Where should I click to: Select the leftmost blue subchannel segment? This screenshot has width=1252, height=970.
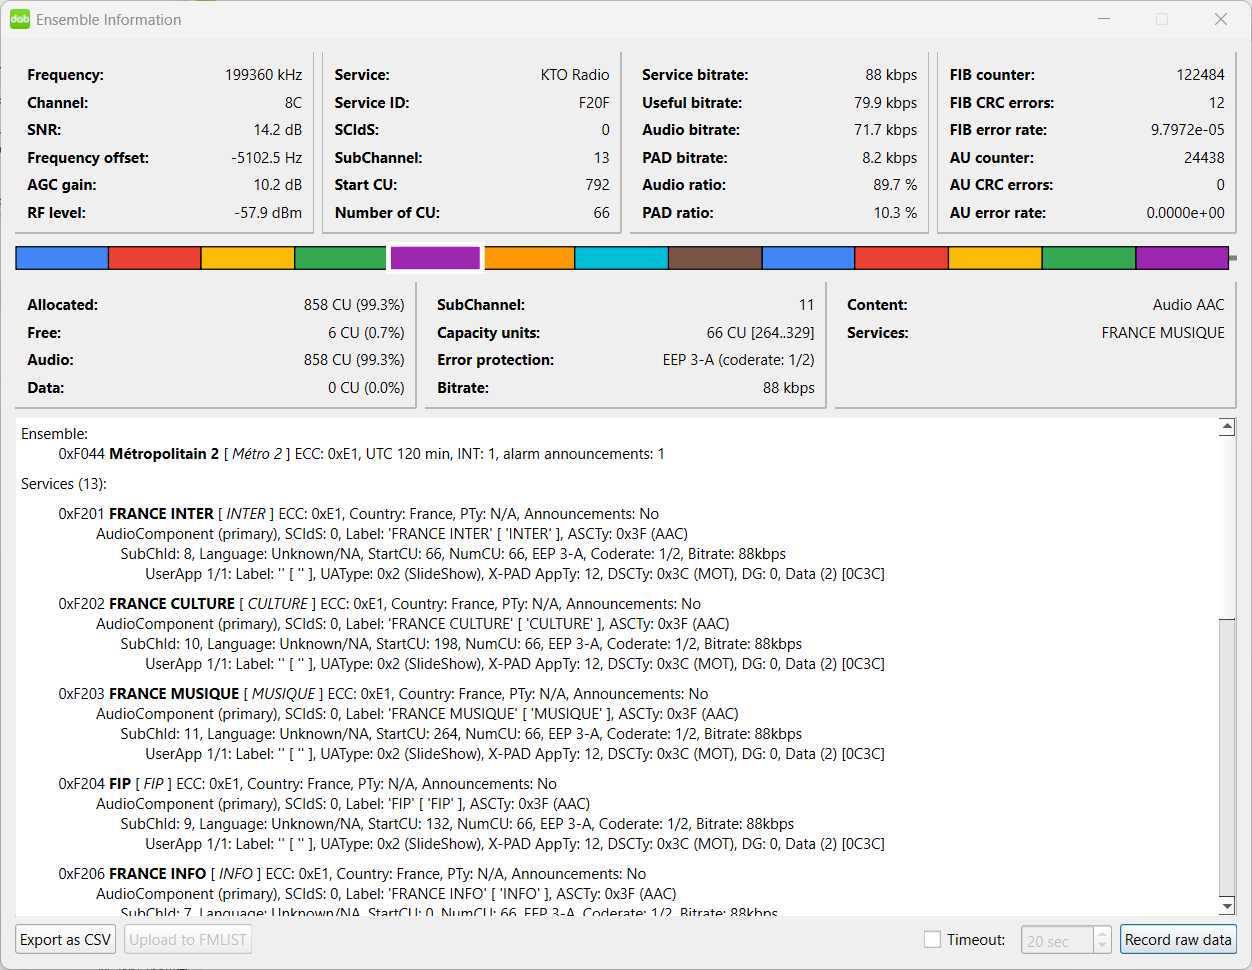(62, 258)
